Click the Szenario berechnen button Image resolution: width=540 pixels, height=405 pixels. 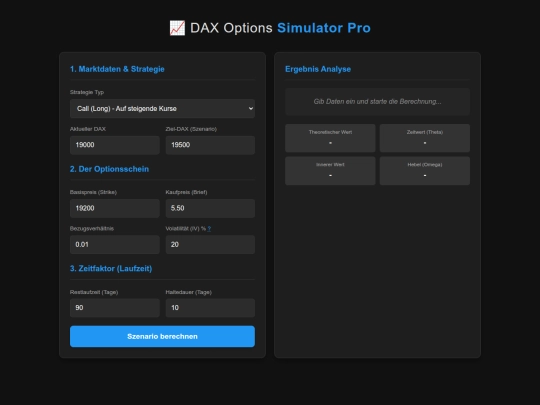(x=162, y=336)
